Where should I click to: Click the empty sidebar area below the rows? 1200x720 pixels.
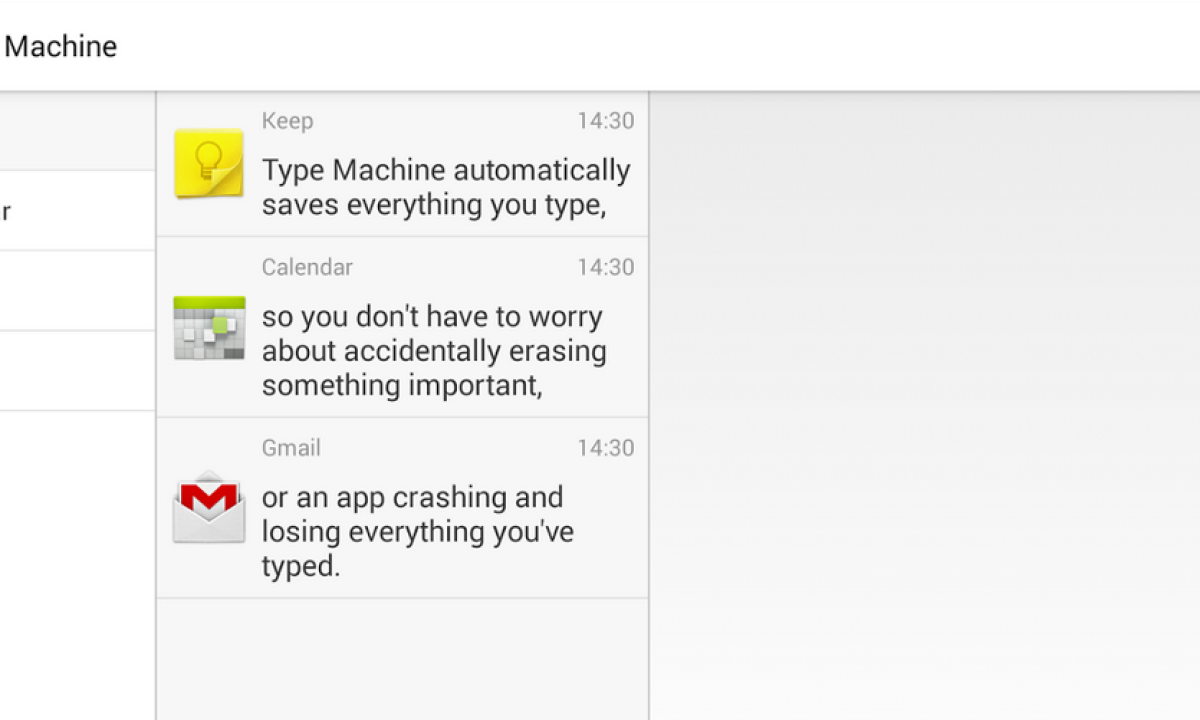click(x=75, y=570)
